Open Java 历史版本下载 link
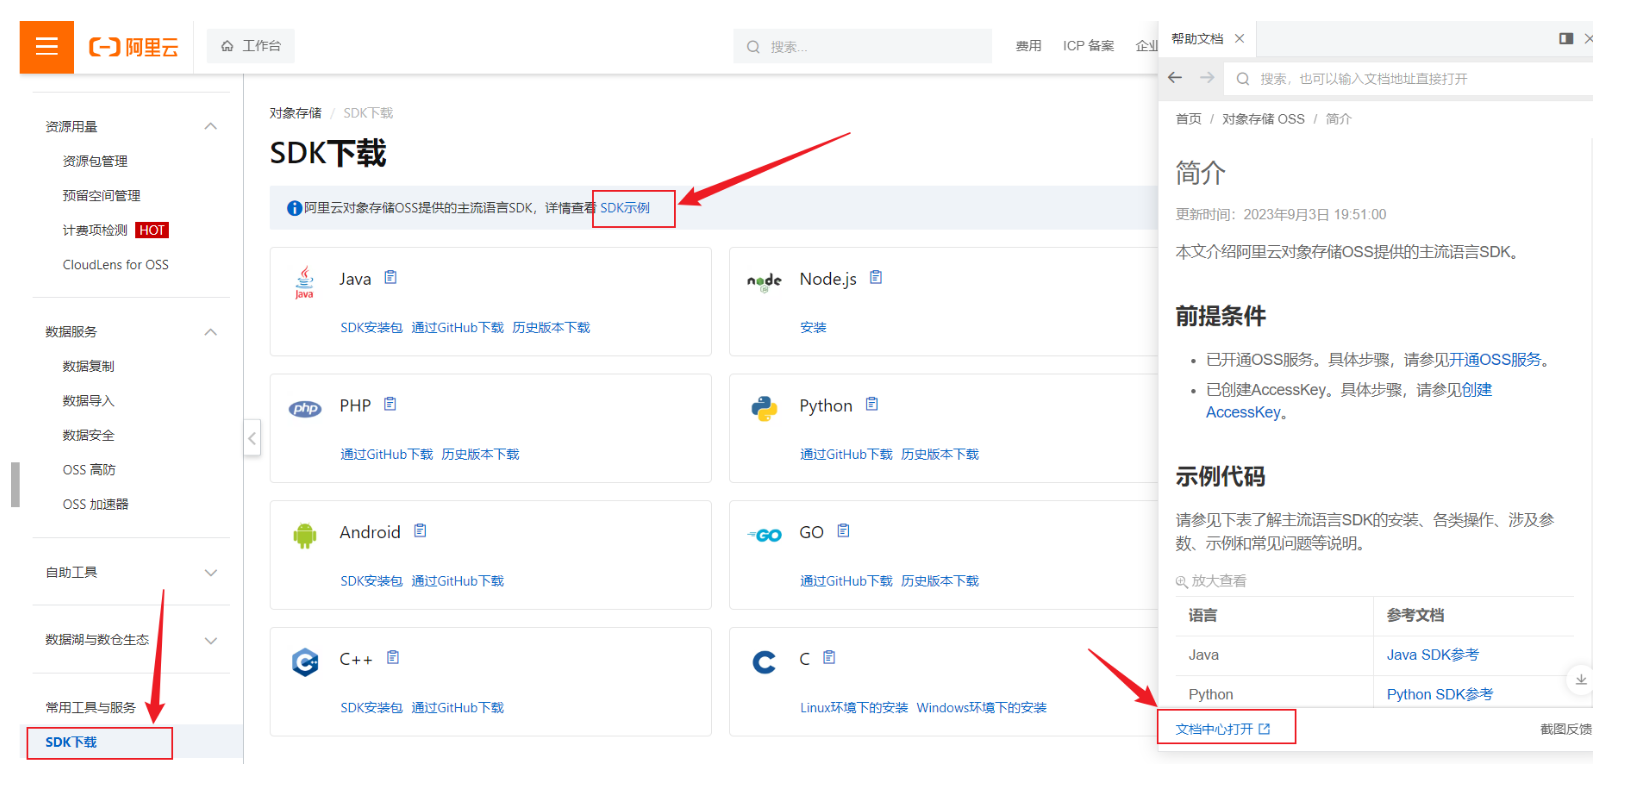 [x=551, y=328]
